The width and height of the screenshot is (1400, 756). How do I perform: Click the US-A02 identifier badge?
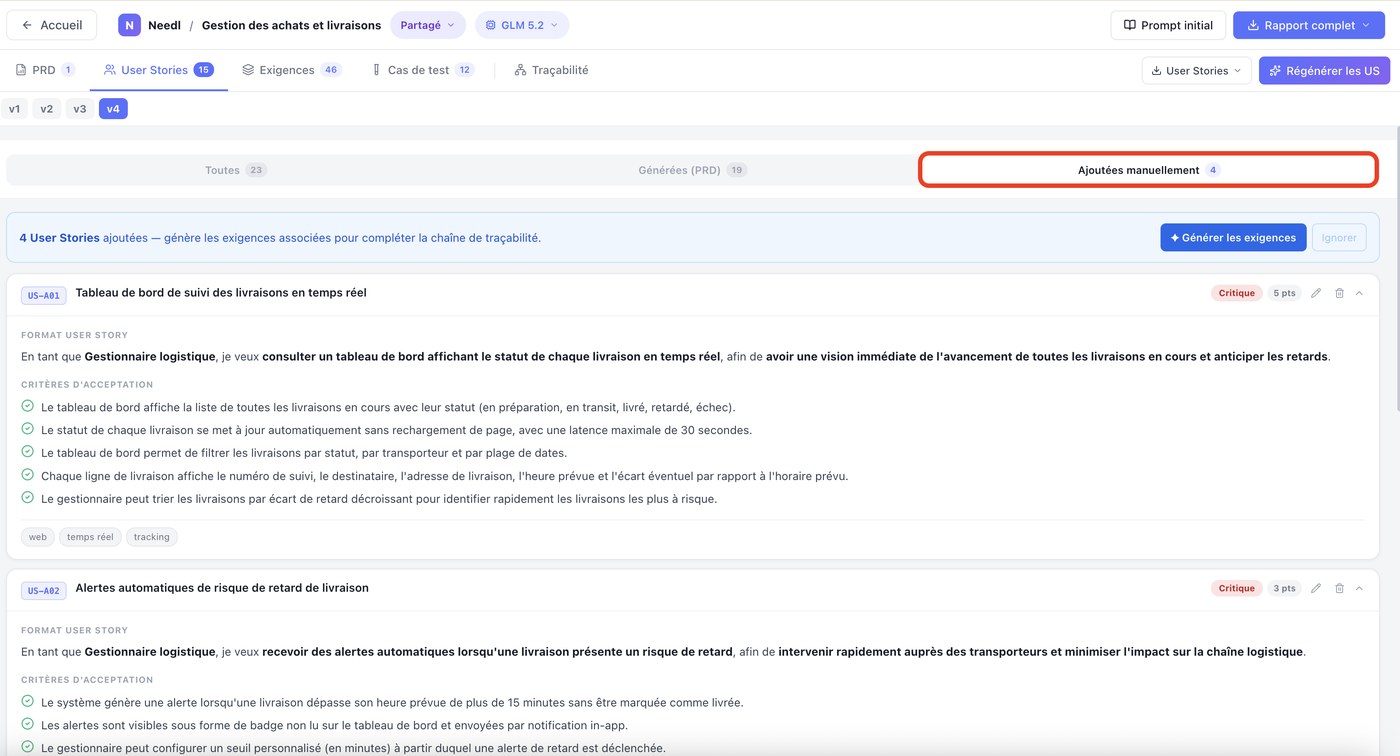coord(43,590)
